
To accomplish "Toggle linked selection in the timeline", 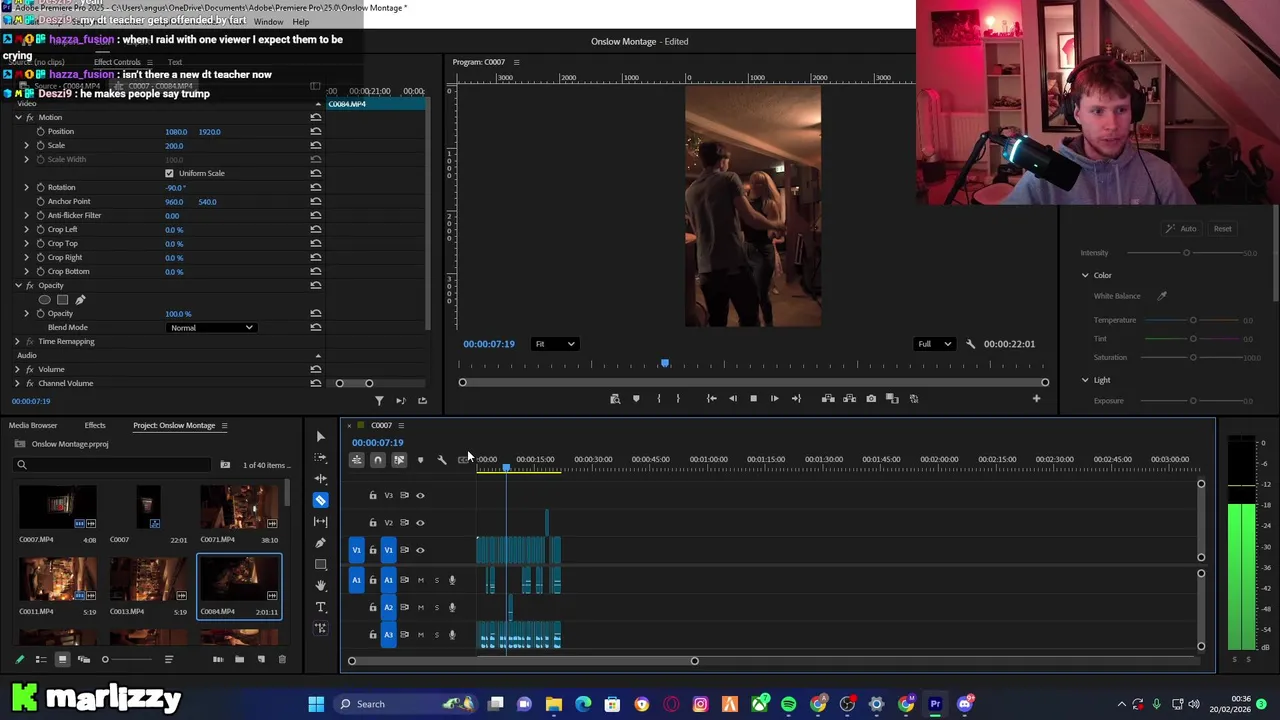I will pos(398,460).
